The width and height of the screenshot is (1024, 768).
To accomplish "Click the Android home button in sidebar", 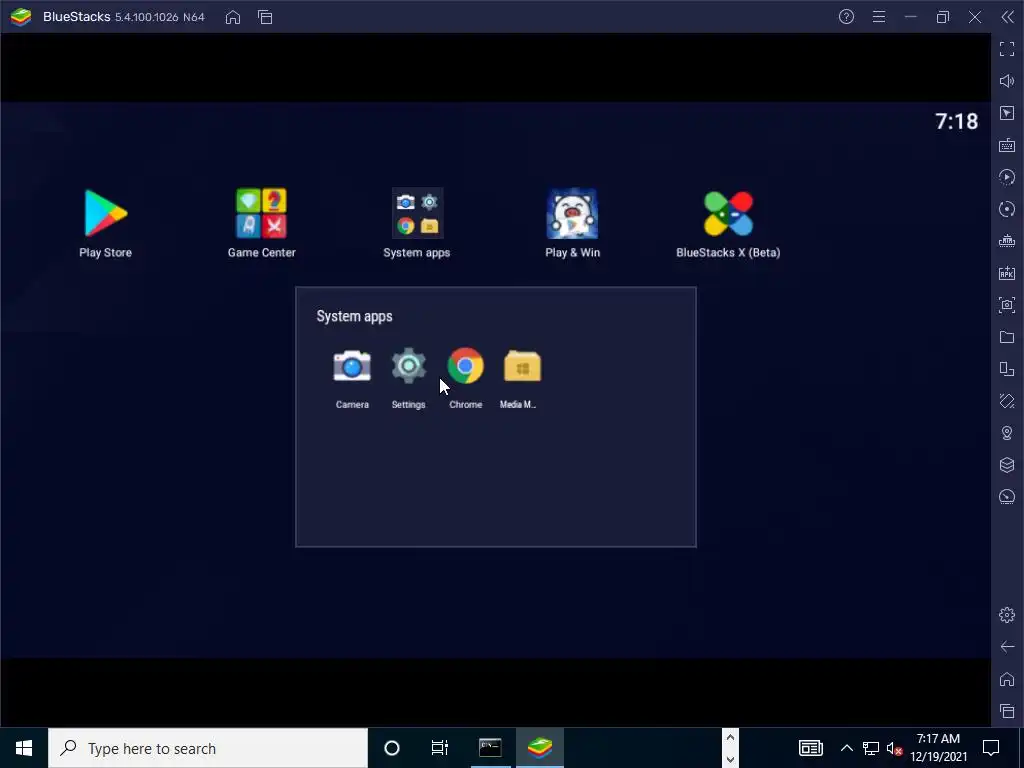I will pos(1007,679).
